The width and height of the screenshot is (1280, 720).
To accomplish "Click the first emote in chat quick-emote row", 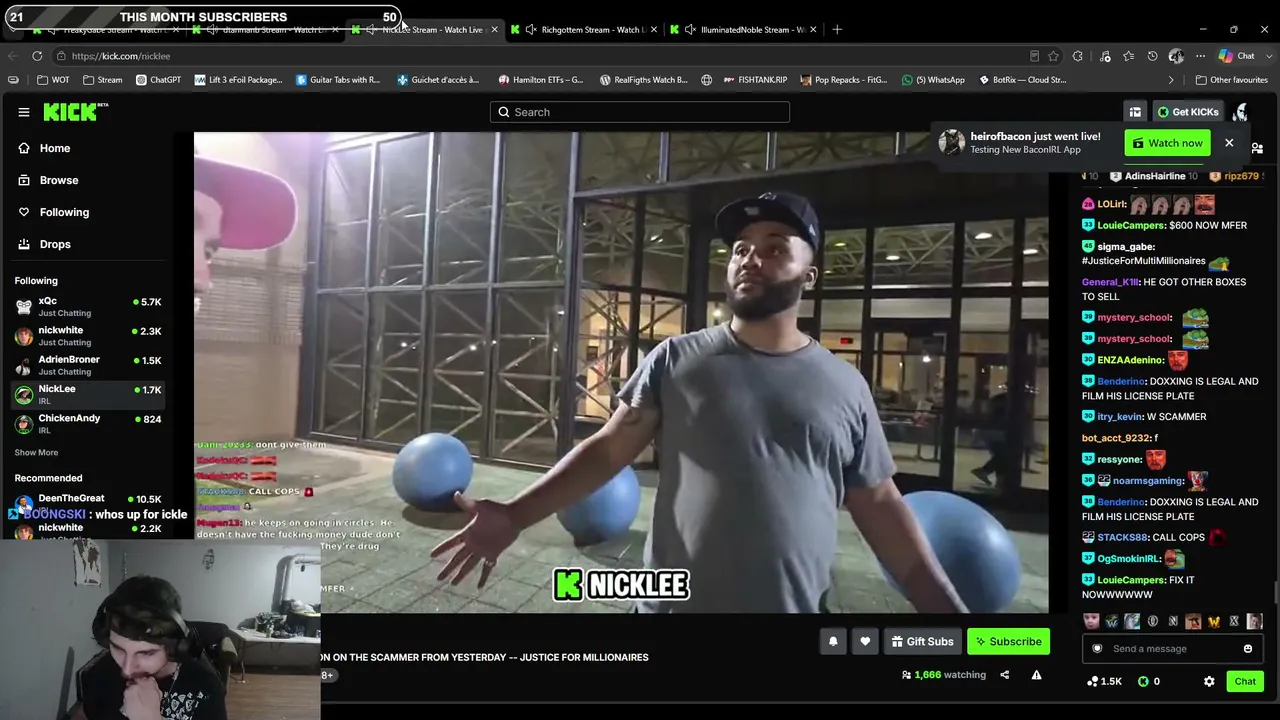I will coord(1091,621).
